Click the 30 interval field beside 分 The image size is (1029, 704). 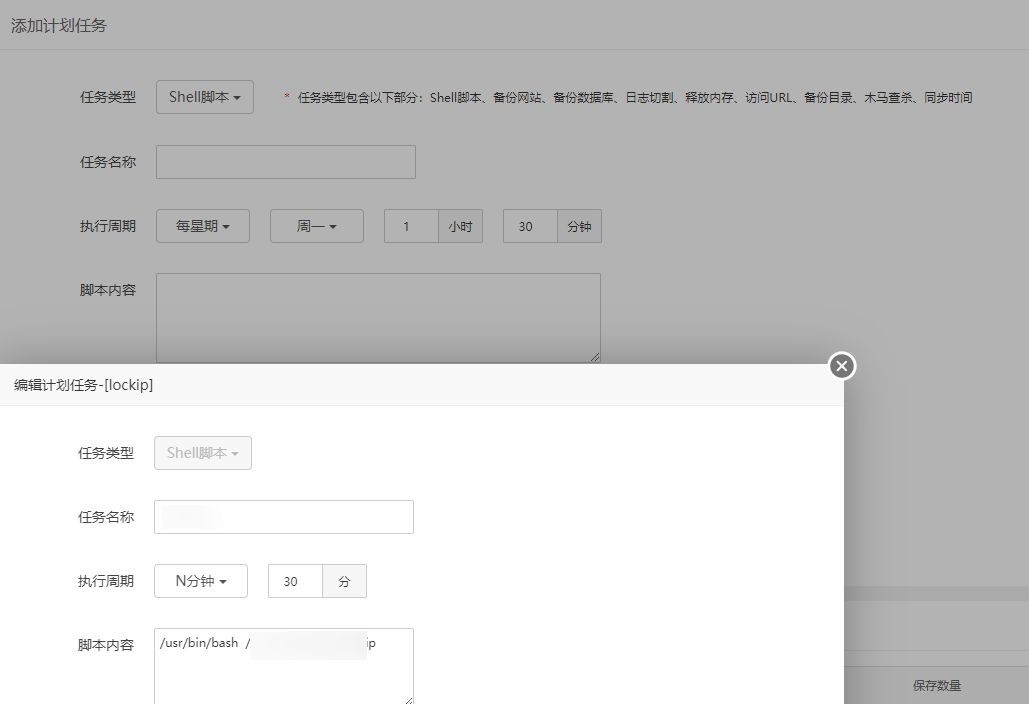295,581
